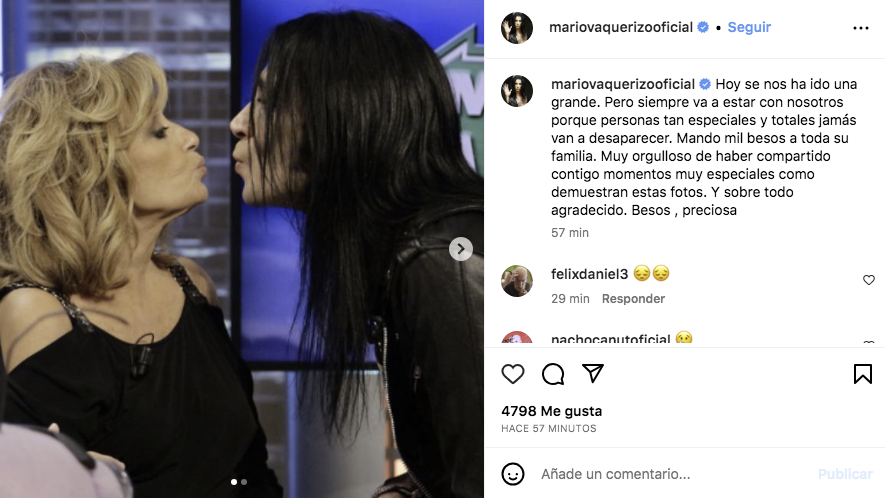The image size is (885, 498).
Task: Open mariovaquerizooficial profile from header username
Action: click(621, 27)
